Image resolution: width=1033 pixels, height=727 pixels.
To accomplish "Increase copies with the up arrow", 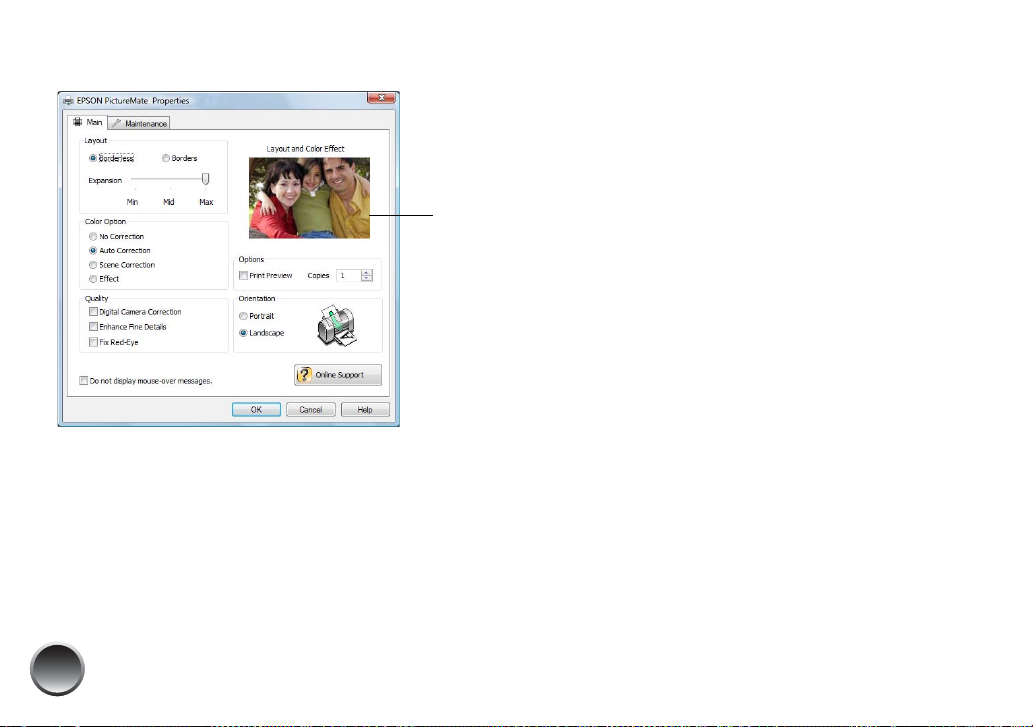I will point(367,272).
